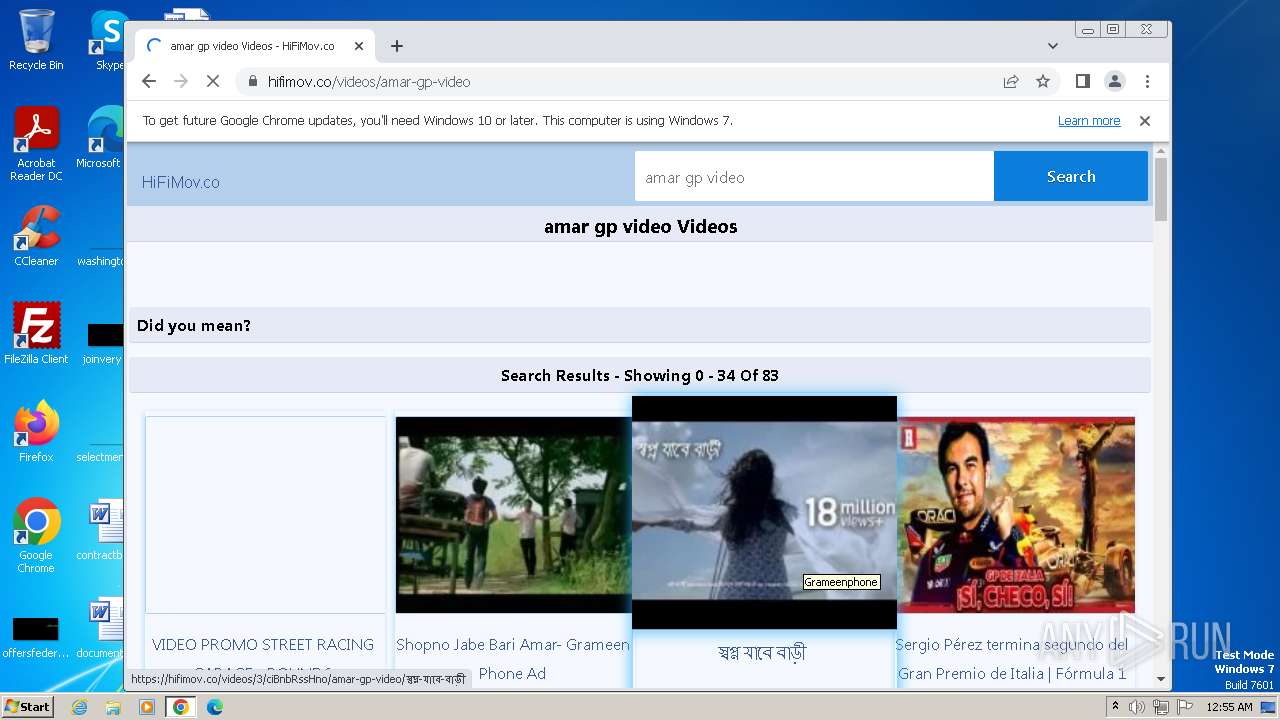Open Shopno Jabe Bari Amar video thumbnail

click(x=513, y=515)
